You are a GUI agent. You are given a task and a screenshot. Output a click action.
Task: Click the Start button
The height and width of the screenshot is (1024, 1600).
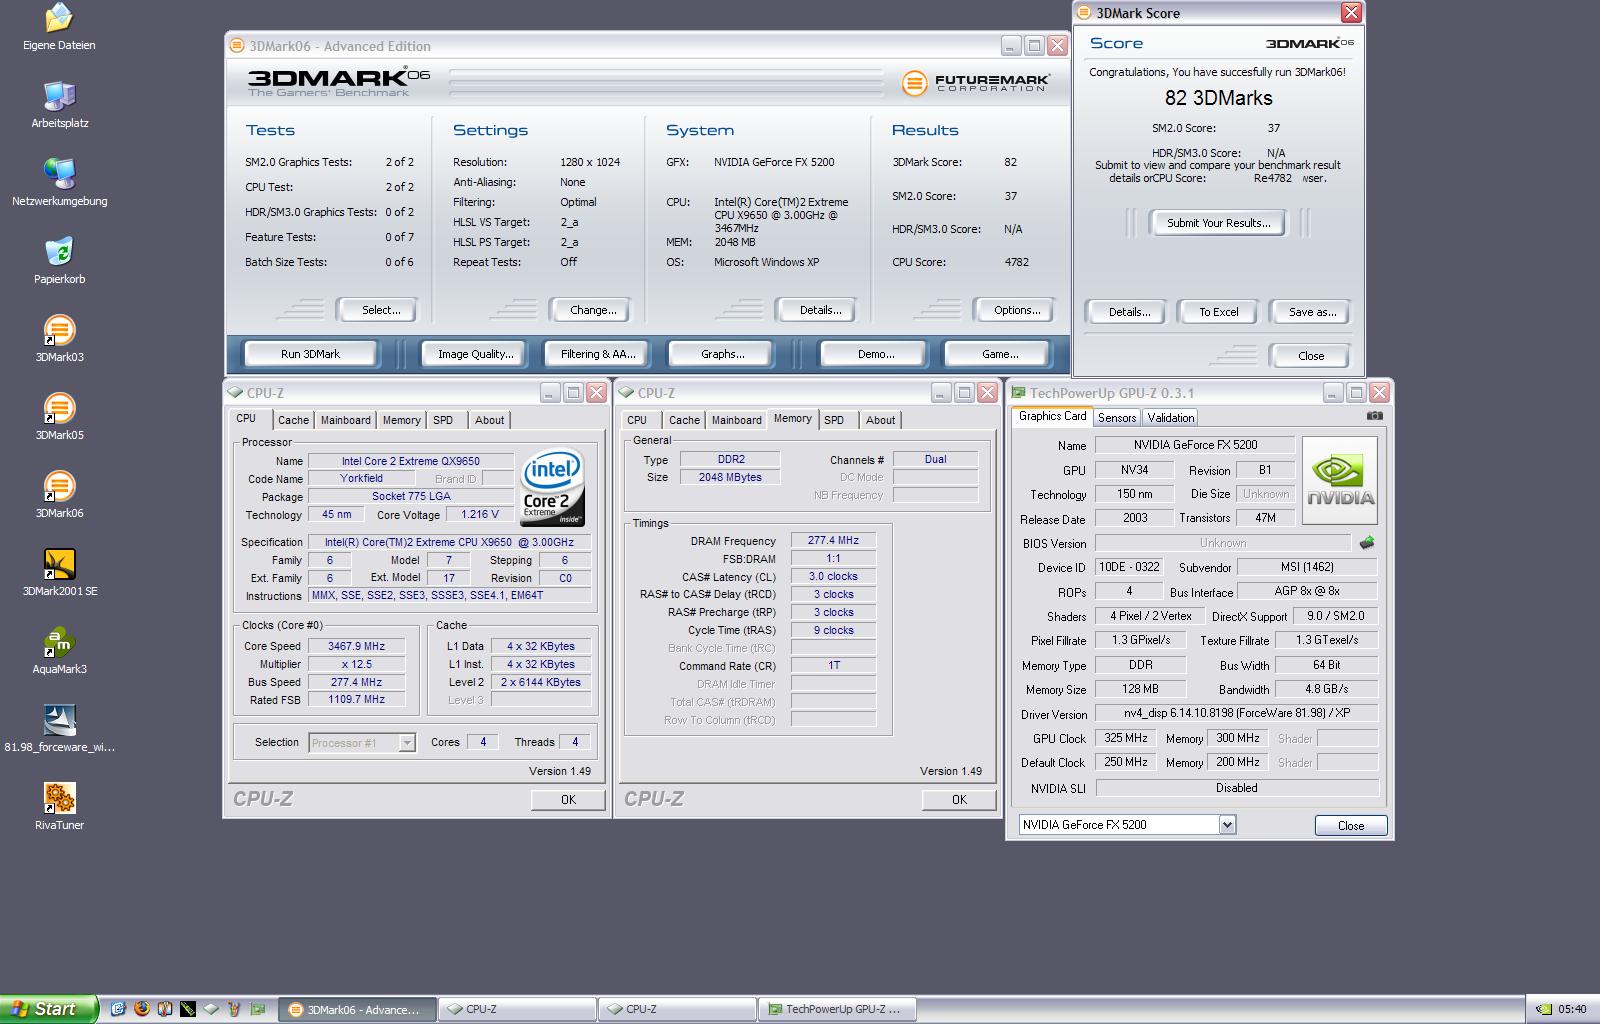(x=49, y=1009)
